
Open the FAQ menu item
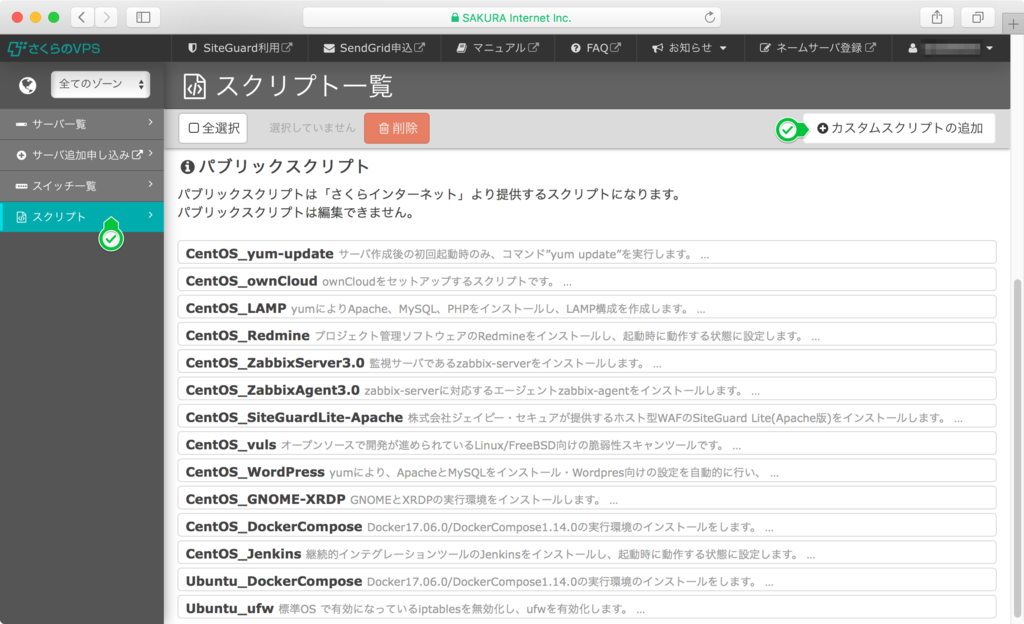click(x=594, y=47)
